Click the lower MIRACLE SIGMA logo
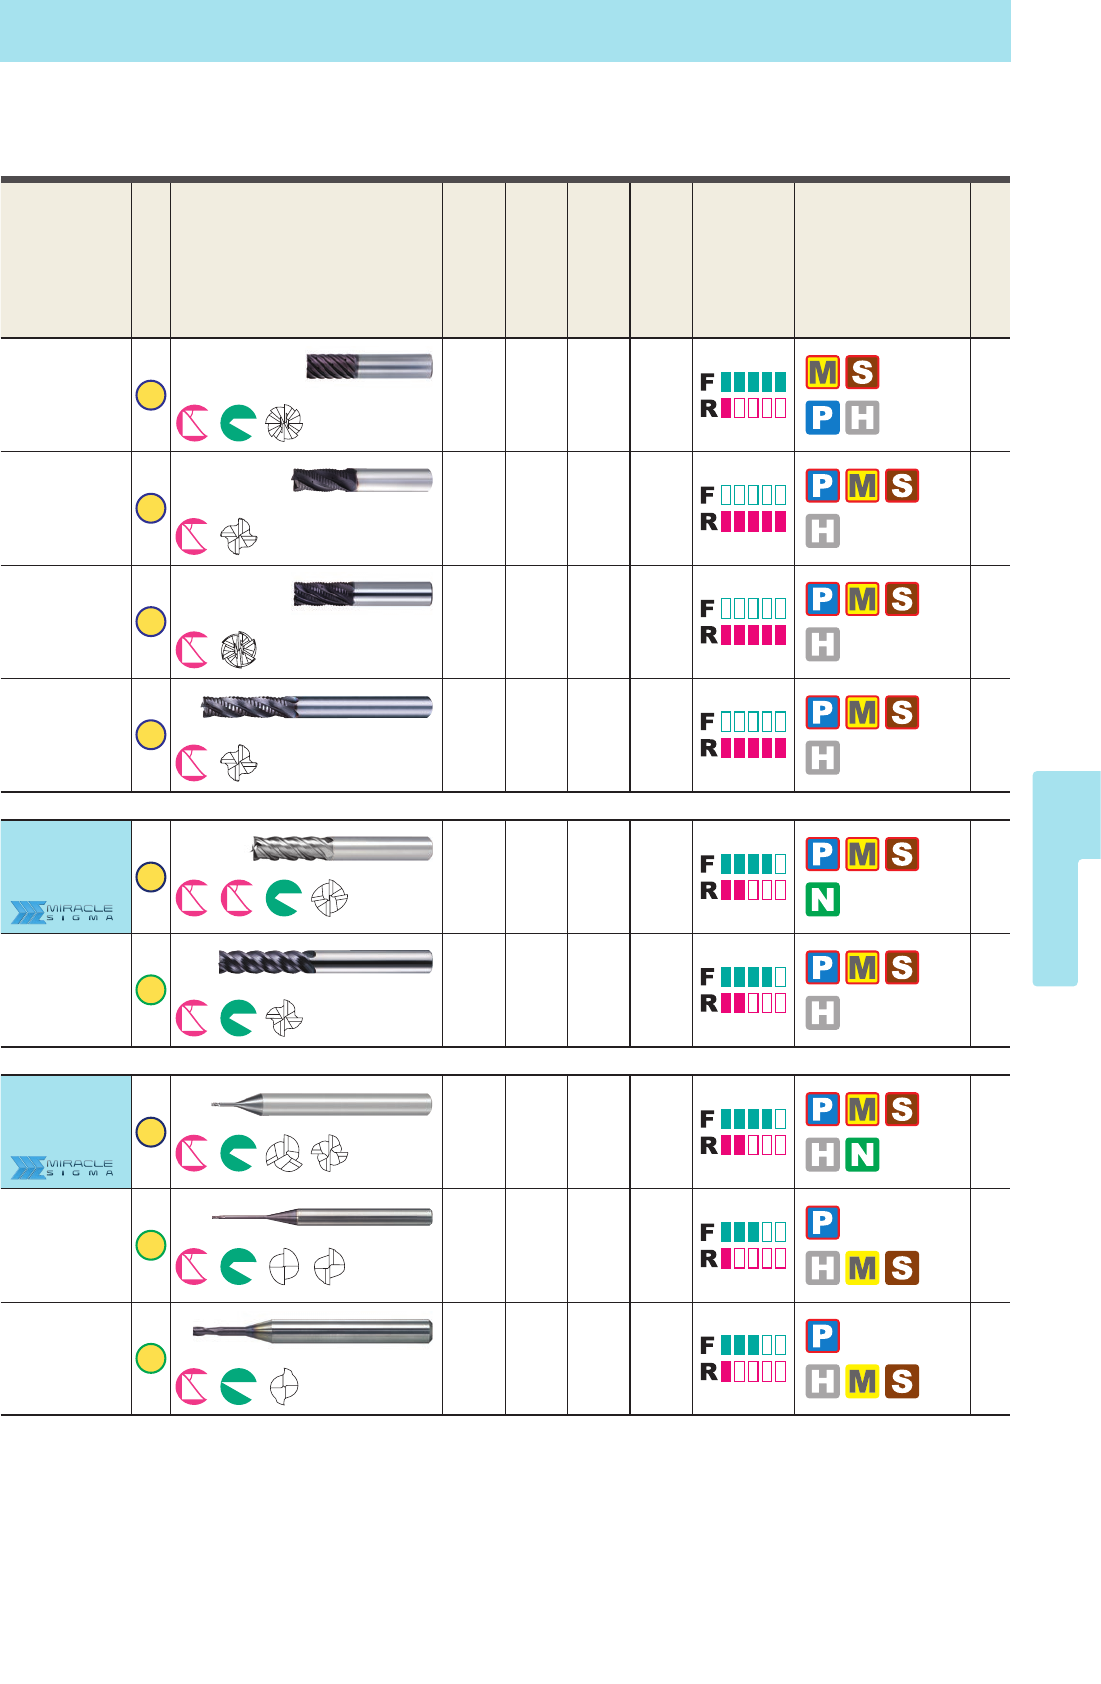The height and width of the screenshot is (1684, 1101). coord(62,1167)
